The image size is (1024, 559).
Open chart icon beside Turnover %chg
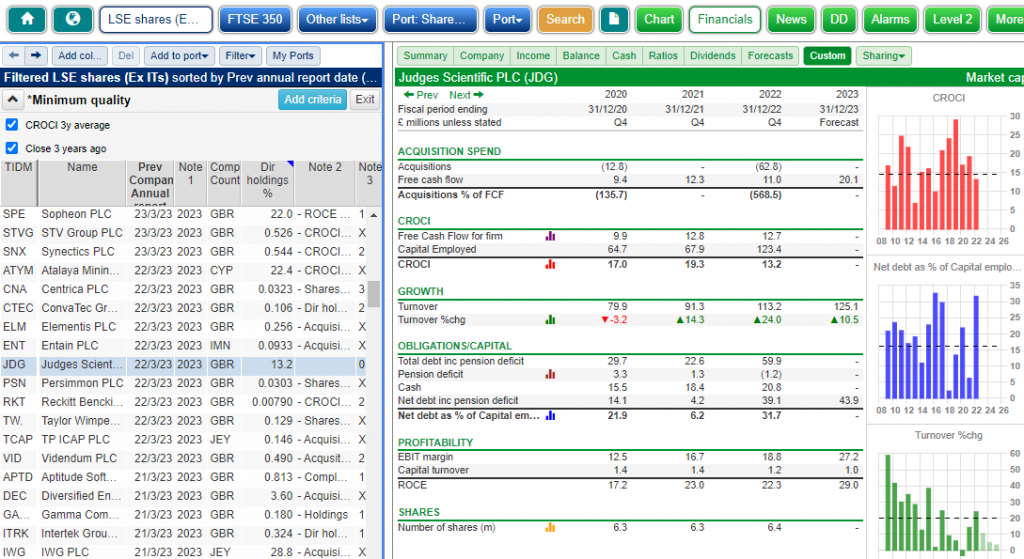550,320
